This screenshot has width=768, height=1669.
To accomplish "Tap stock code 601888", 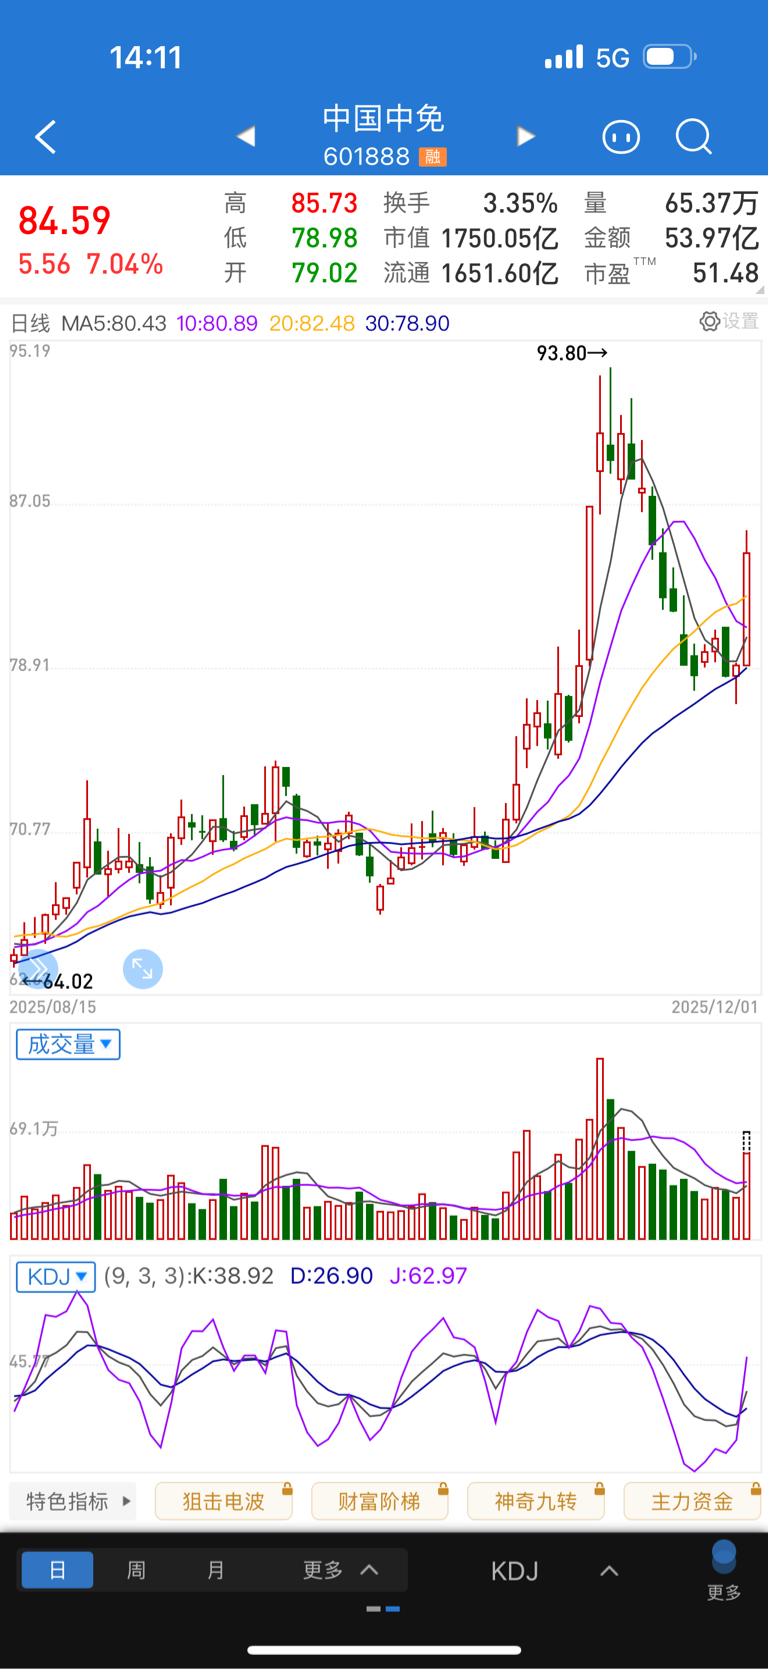I will point(367,157).
